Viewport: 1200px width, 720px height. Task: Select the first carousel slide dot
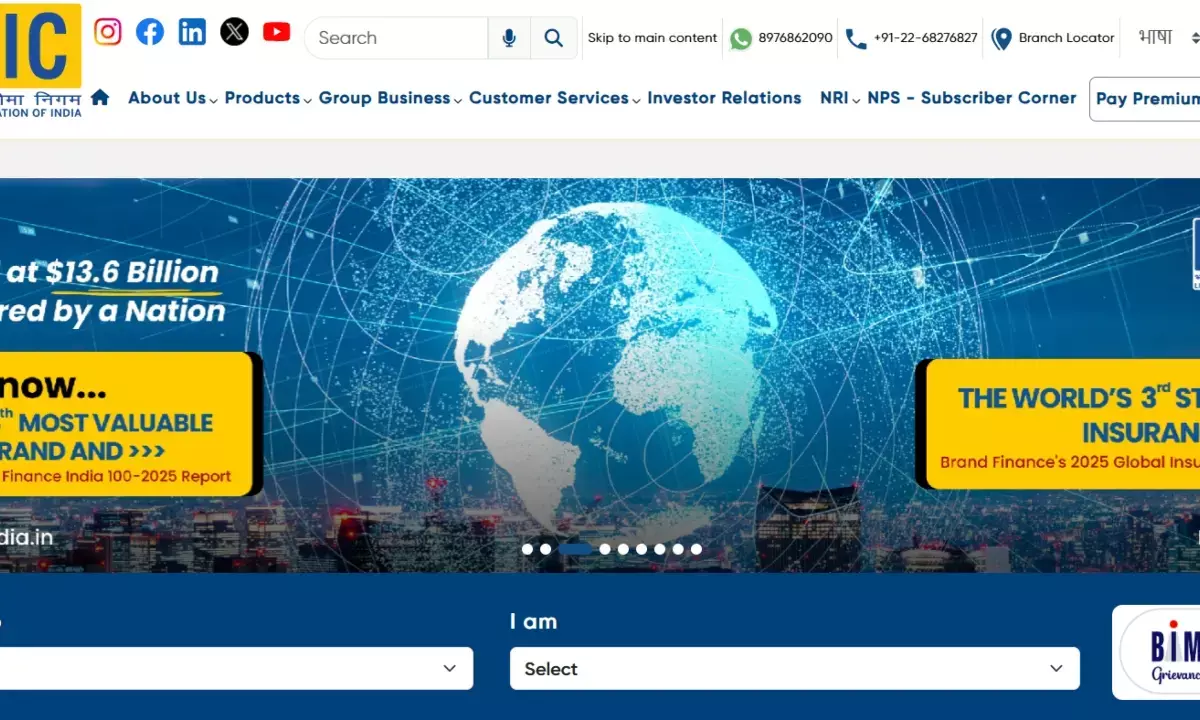point(527,549)
